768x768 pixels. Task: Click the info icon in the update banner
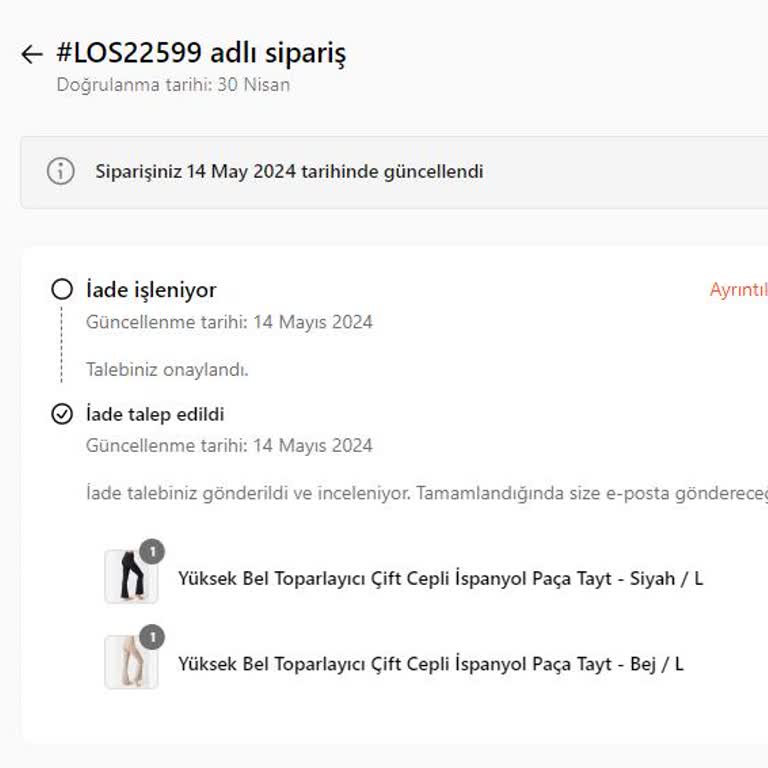coord(61,171)
